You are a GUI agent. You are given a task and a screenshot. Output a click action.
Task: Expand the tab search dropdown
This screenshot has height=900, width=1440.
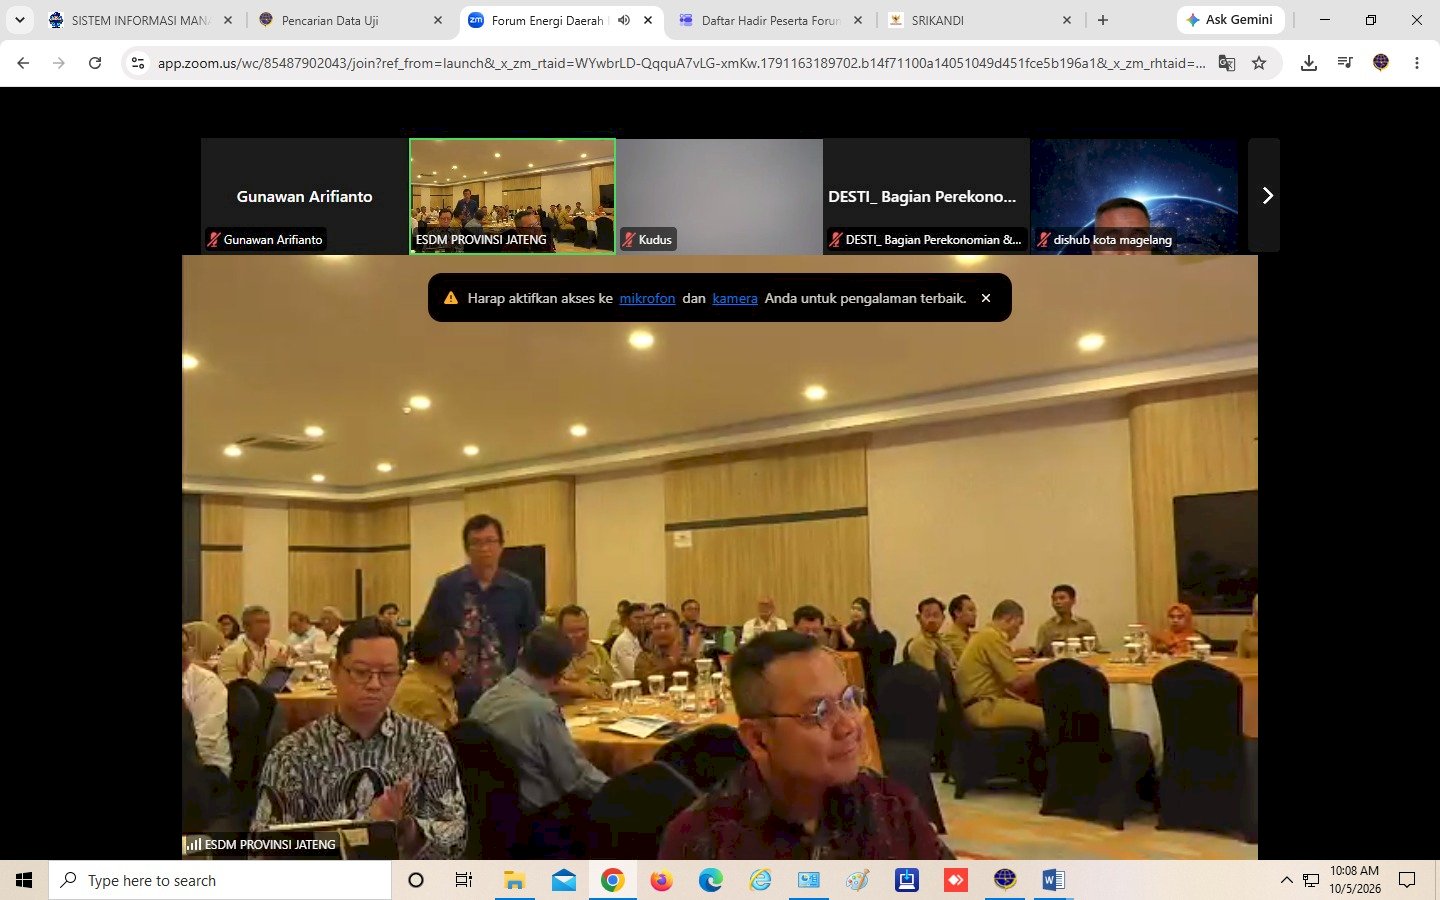click(x=19, y=20)
